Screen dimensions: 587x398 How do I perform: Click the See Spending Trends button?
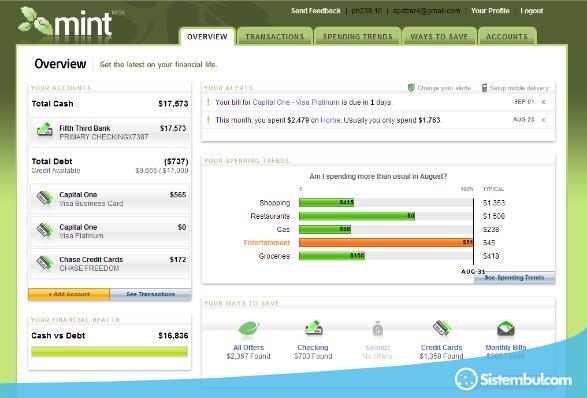point(514,277)
